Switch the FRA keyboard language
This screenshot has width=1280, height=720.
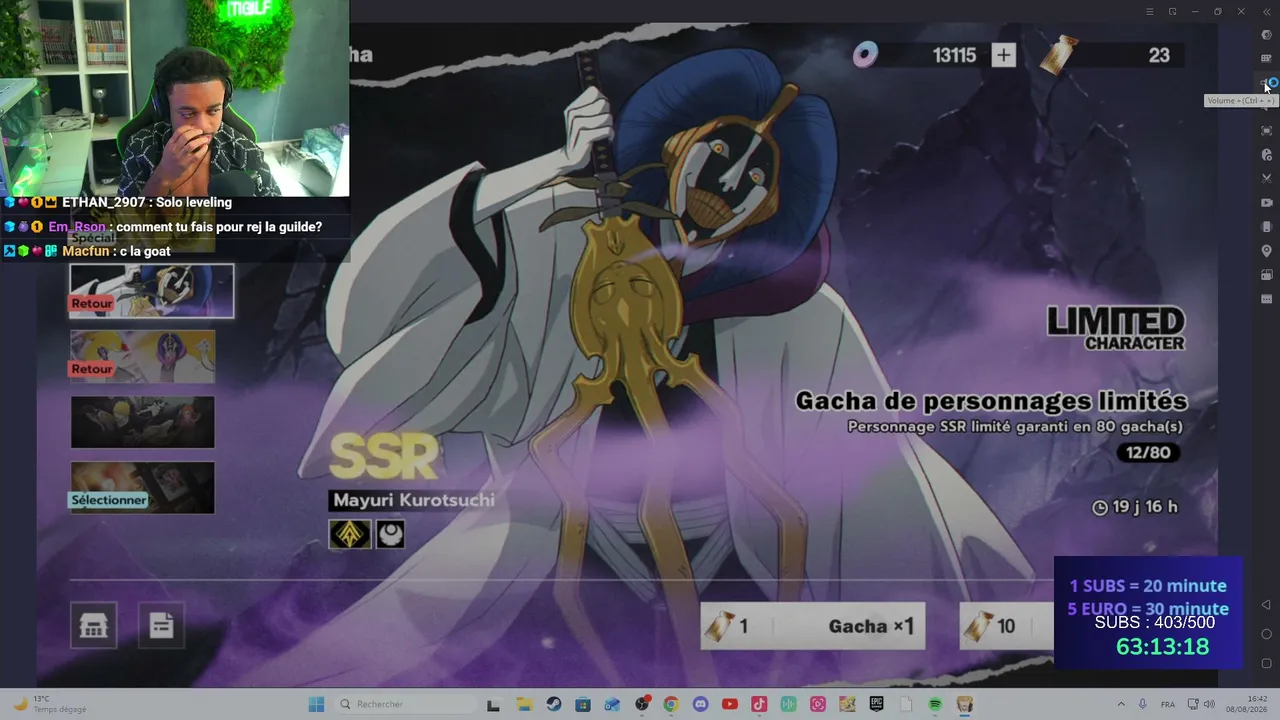pos(1167,704)
